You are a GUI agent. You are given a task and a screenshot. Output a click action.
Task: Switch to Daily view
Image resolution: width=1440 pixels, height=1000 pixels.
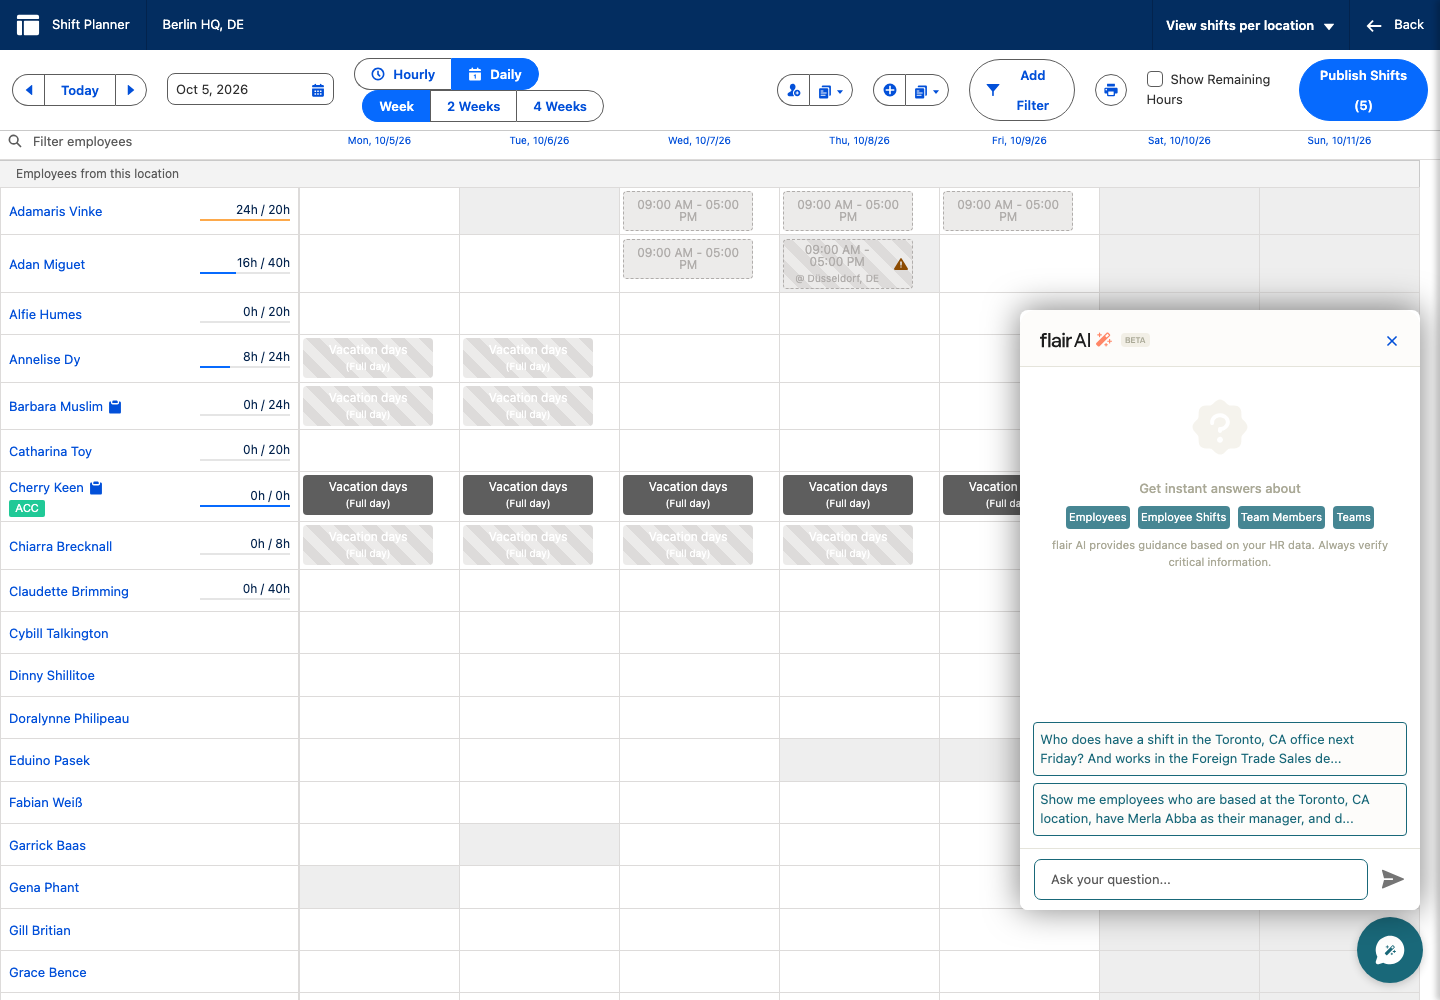pos(495,74)
